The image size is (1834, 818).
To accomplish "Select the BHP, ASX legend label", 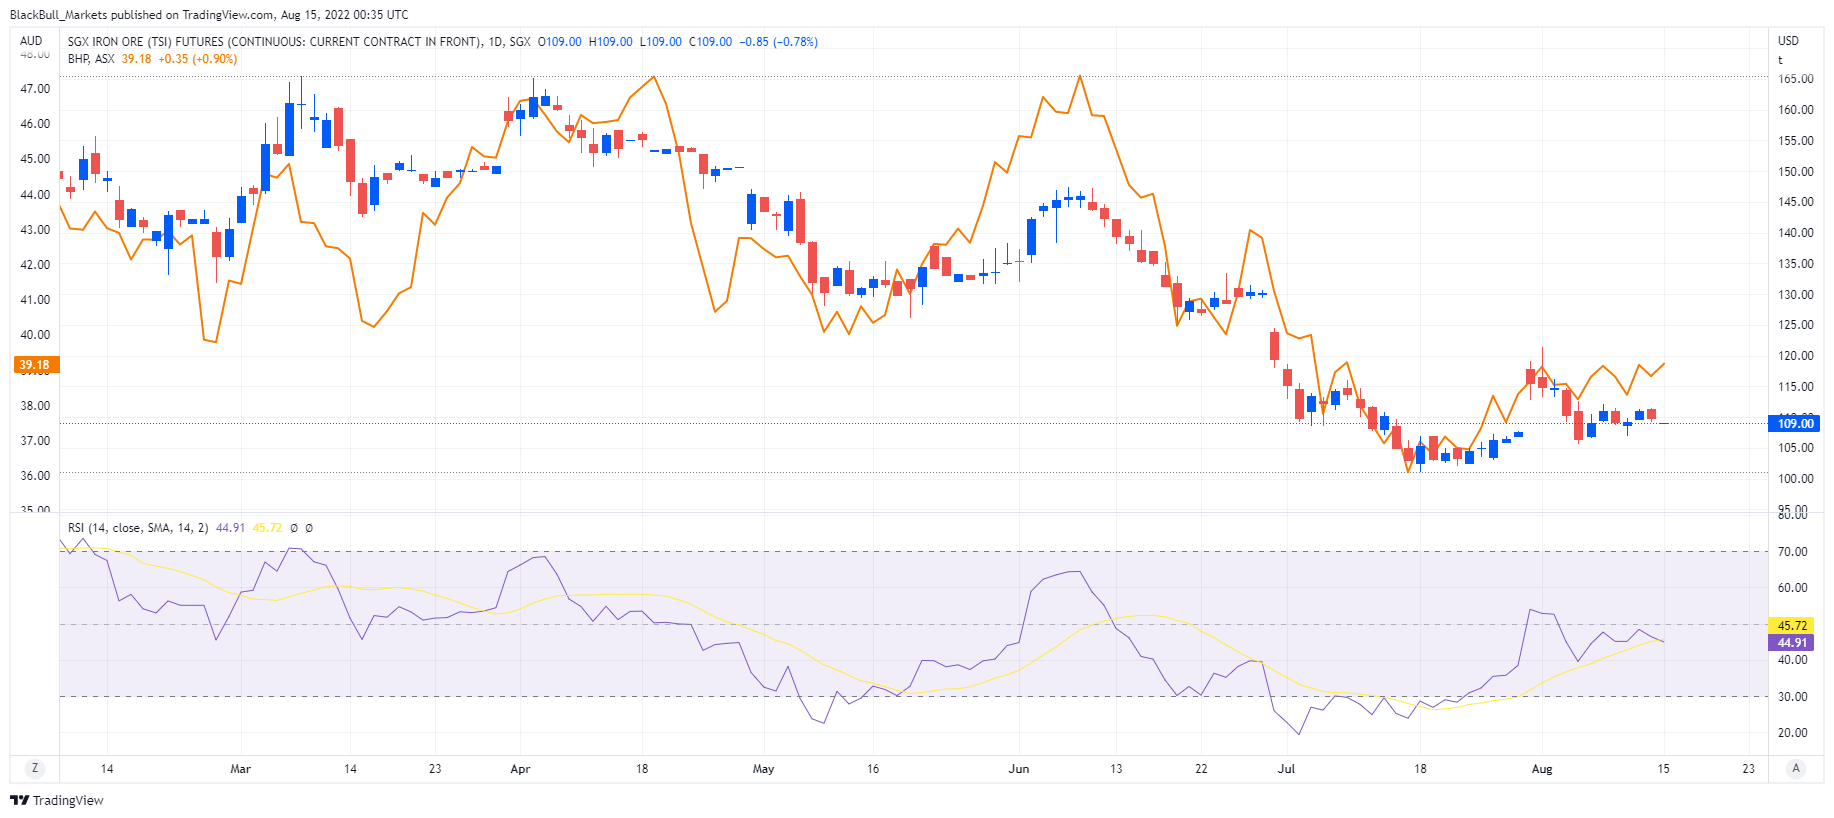I will [91, 59].
